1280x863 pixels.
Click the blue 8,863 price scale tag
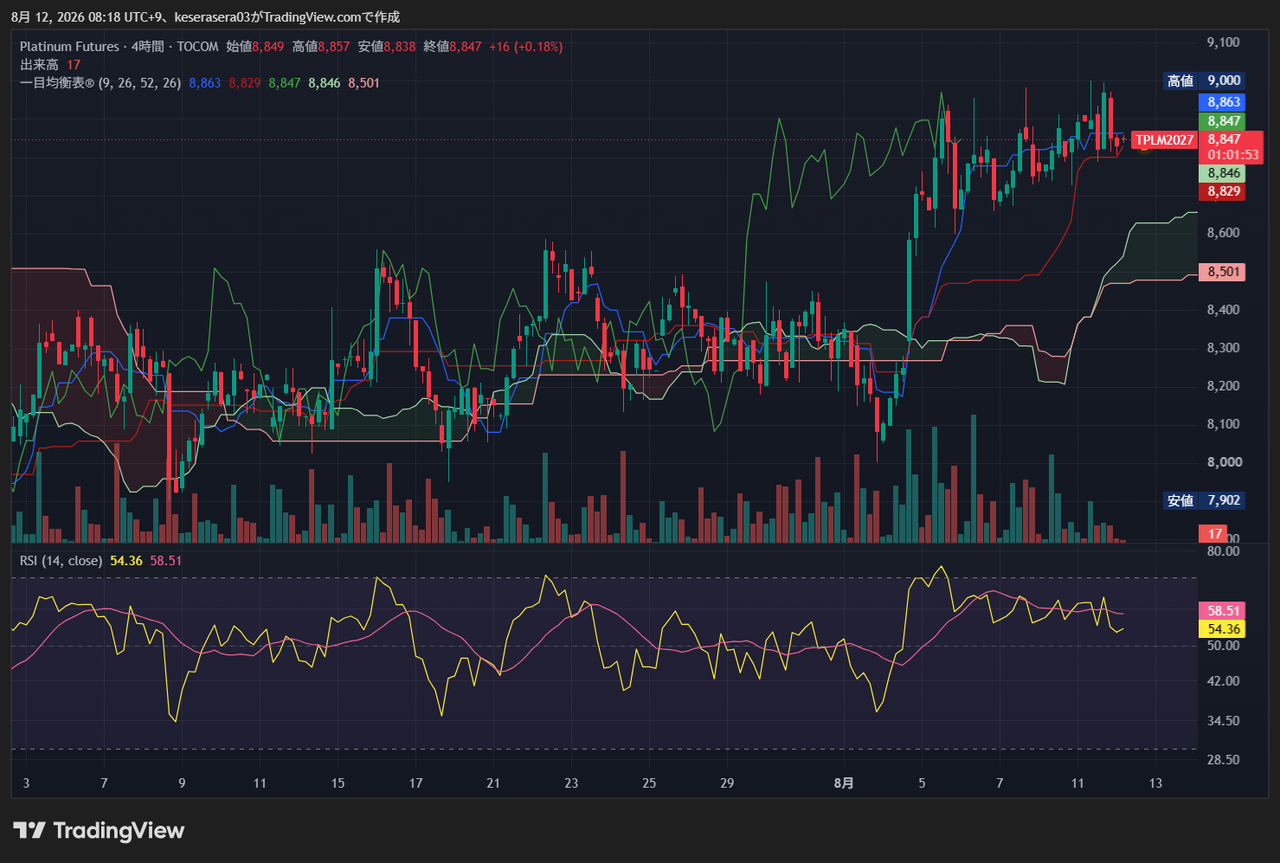pyautogui.click(x=1221, y=102)
